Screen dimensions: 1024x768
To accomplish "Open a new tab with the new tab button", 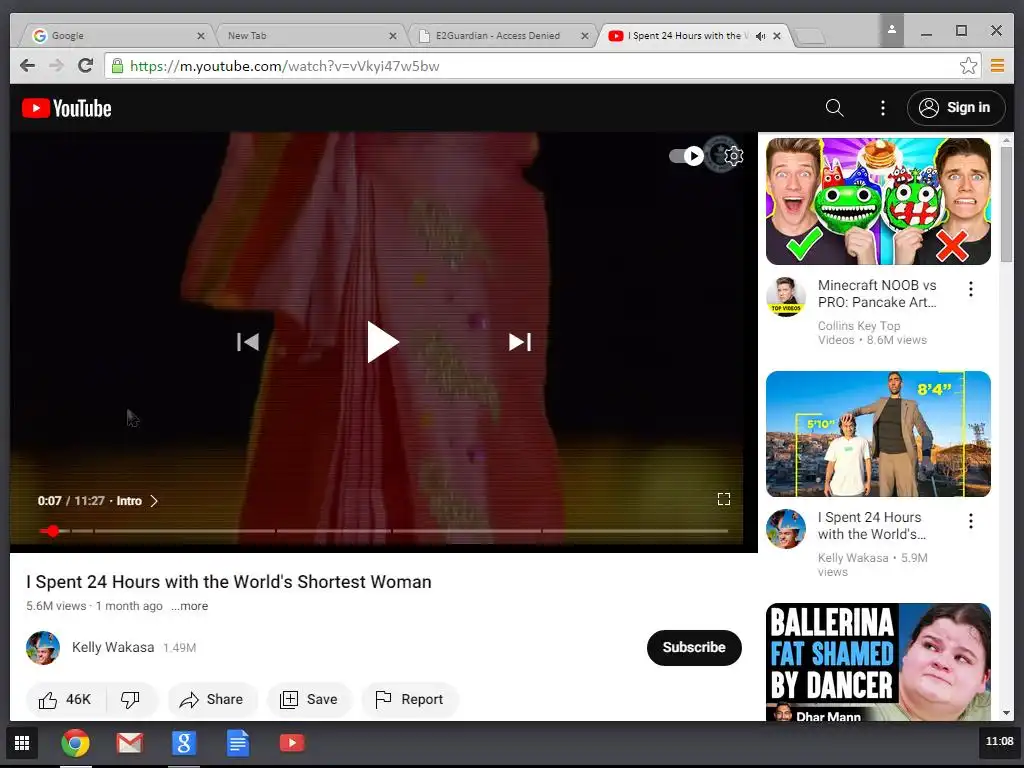I will pos(810,37).
